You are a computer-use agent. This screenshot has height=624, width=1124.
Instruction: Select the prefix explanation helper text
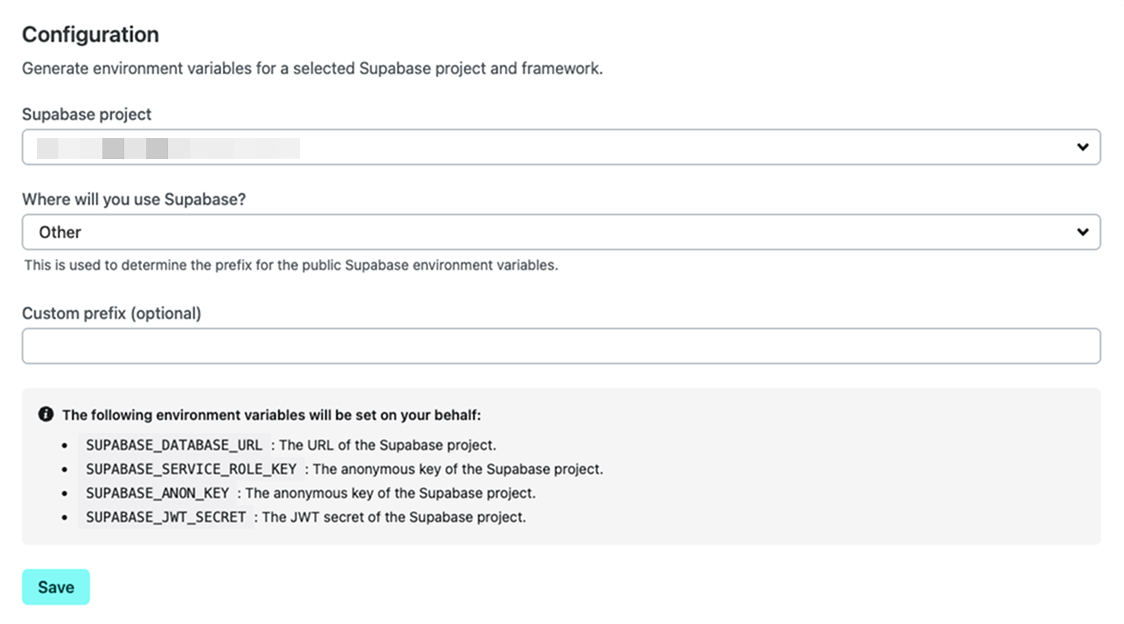(291, 265)
